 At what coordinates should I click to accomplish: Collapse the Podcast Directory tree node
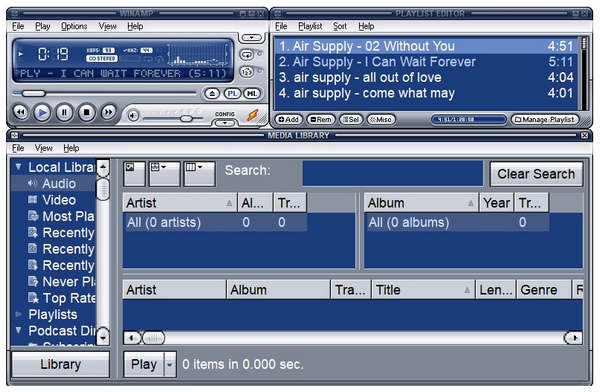point(18,330)
